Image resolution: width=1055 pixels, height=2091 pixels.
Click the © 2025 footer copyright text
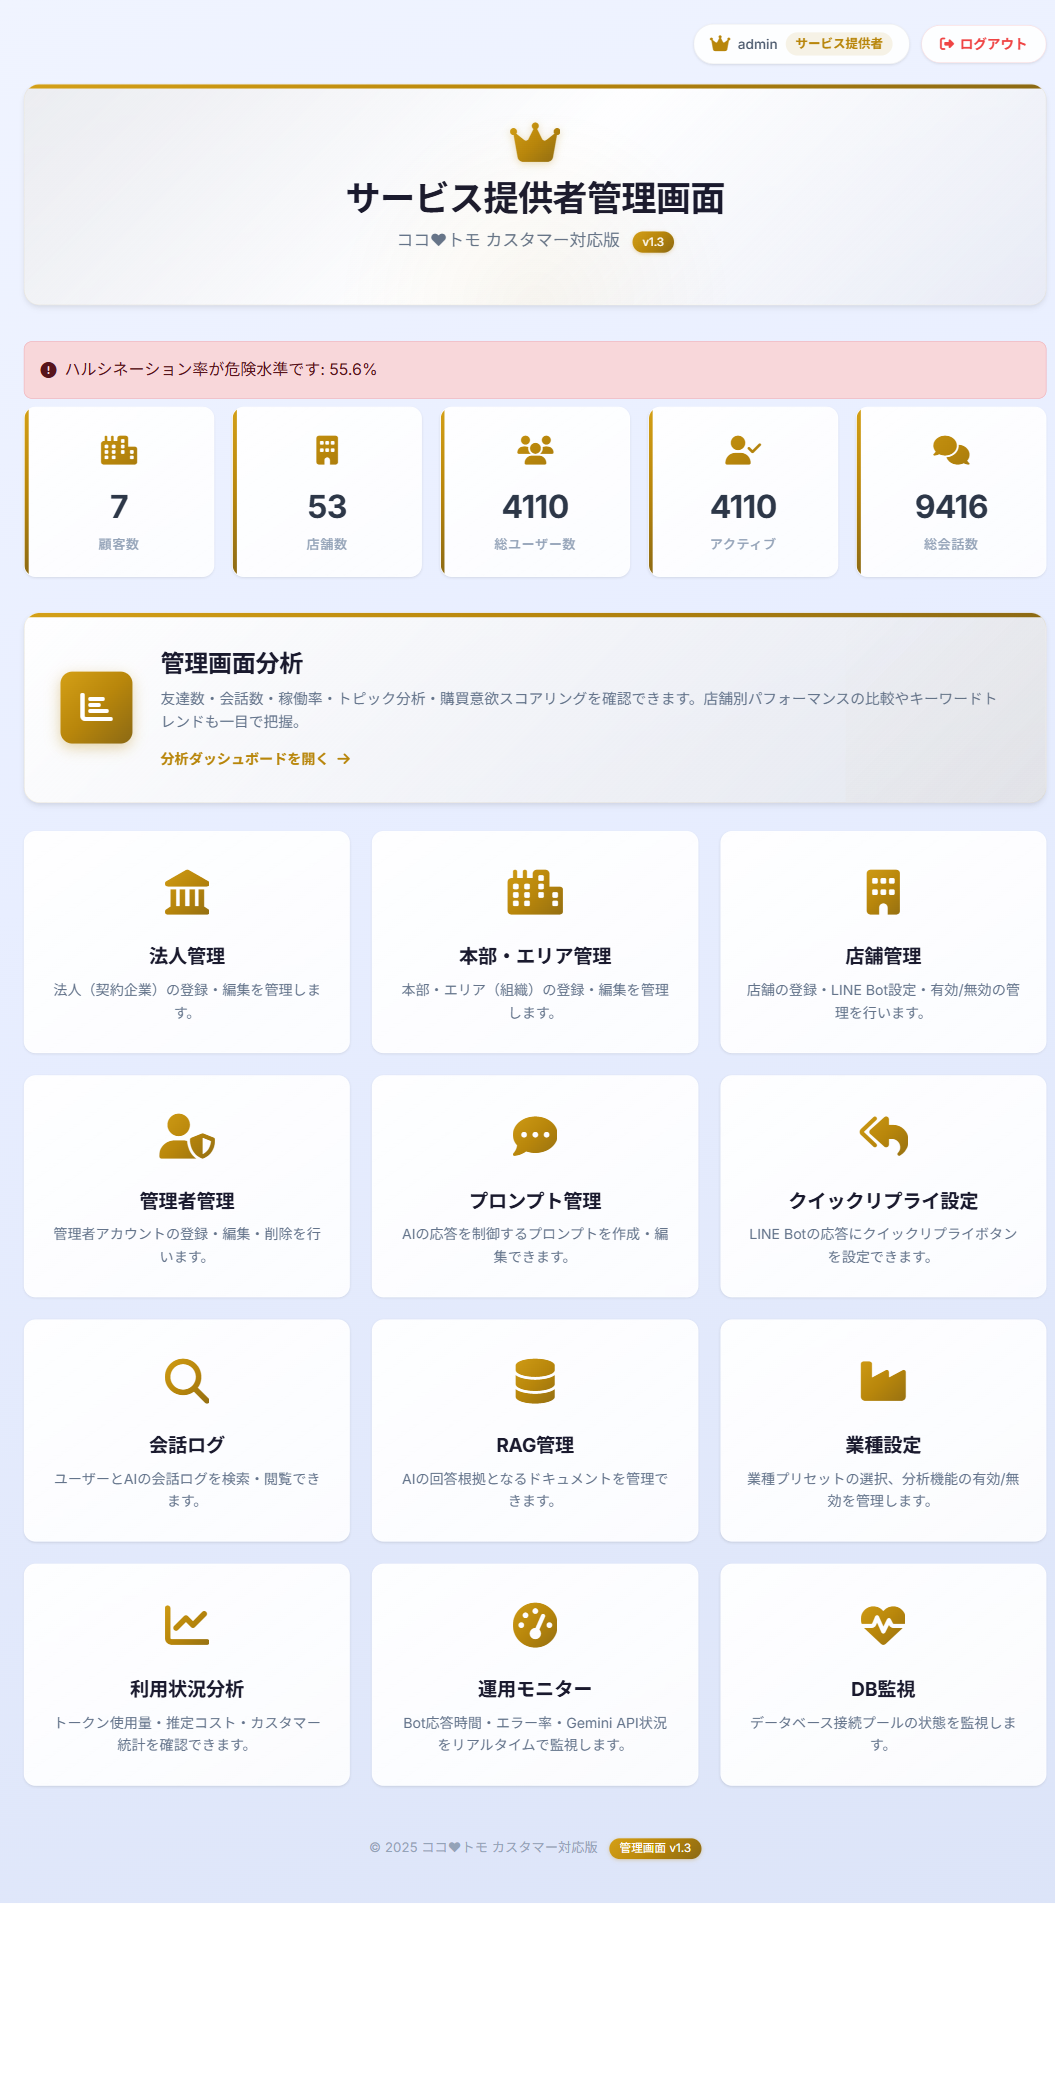(484, 1847)
